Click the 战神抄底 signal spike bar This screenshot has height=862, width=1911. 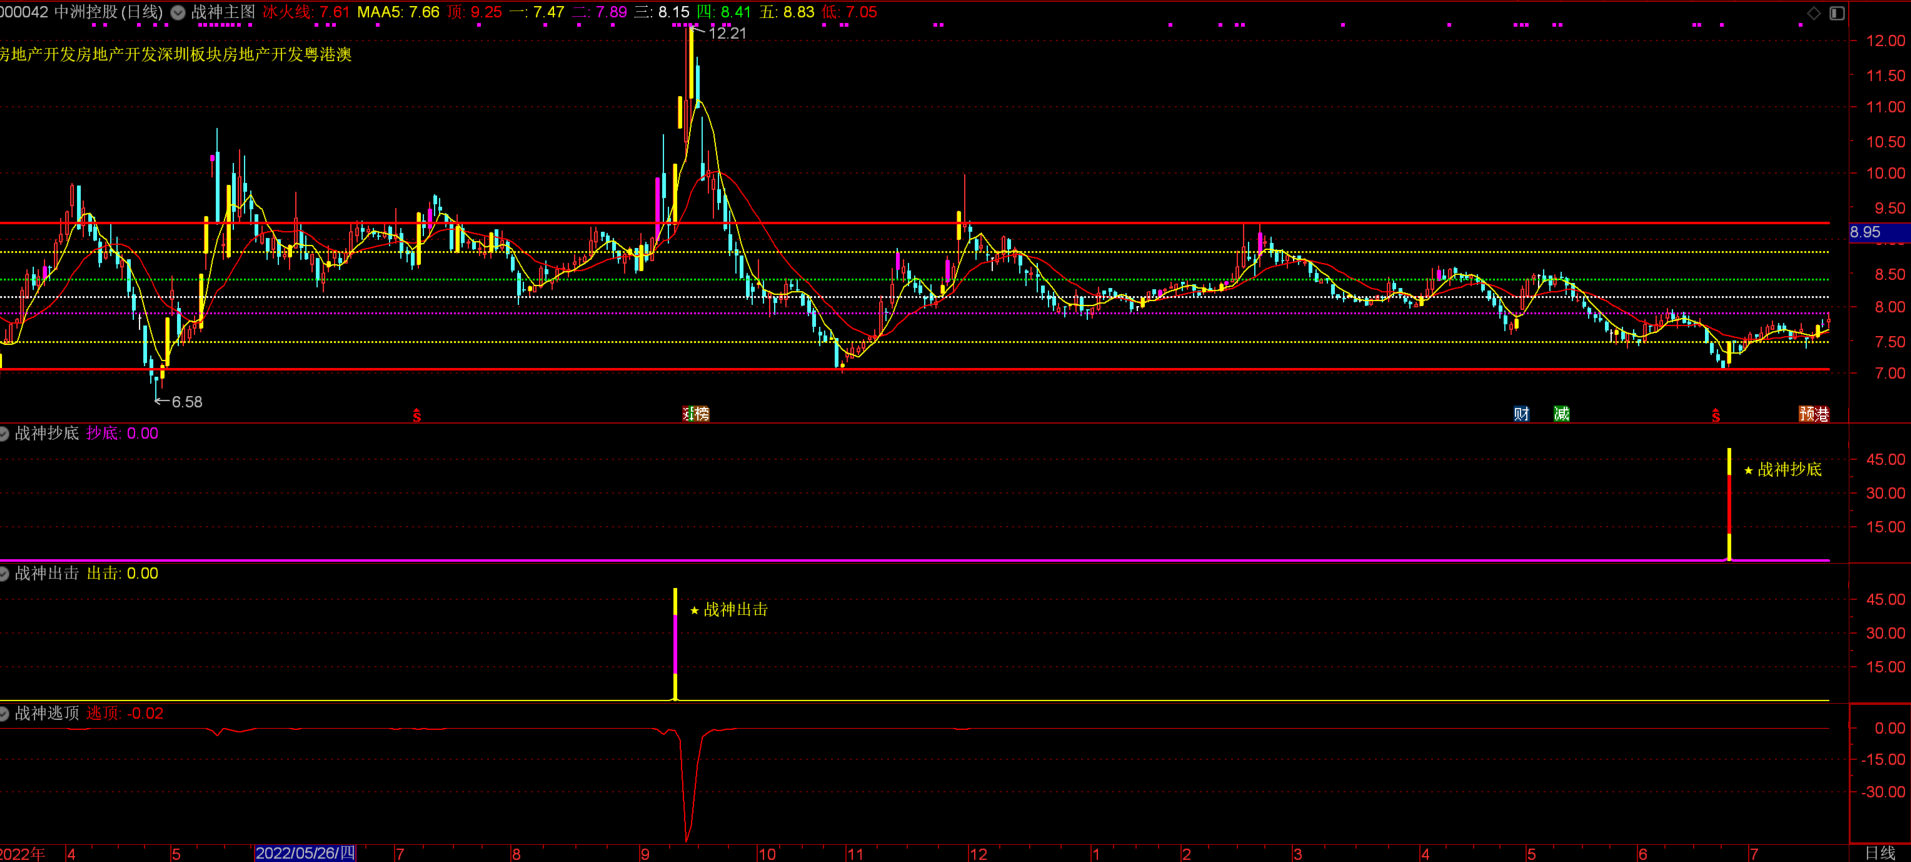(1729, 504)
